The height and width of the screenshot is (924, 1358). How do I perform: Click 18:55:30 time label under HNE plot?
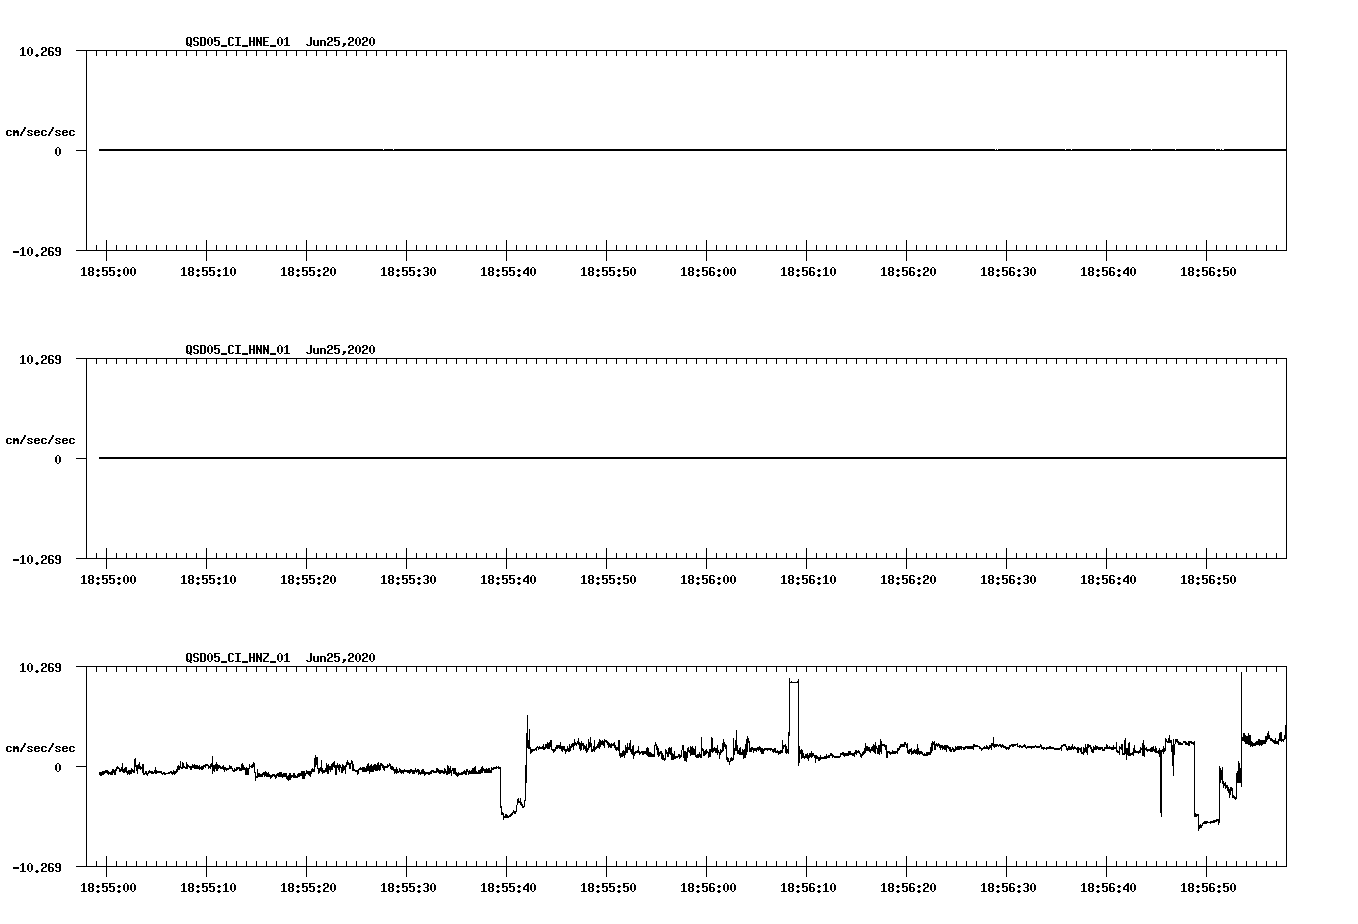pos(408,272)
